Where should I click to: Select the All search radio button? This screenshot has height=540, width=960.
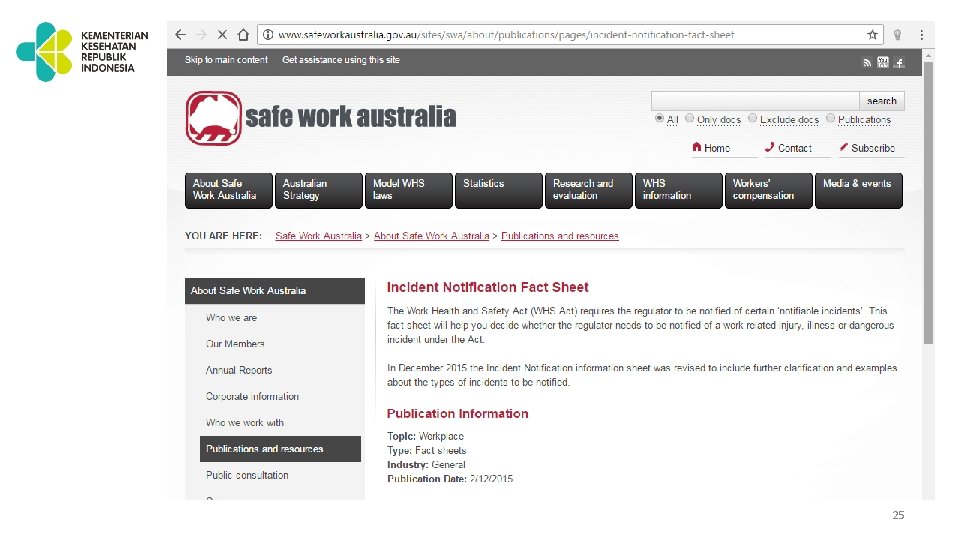[659, 118]
